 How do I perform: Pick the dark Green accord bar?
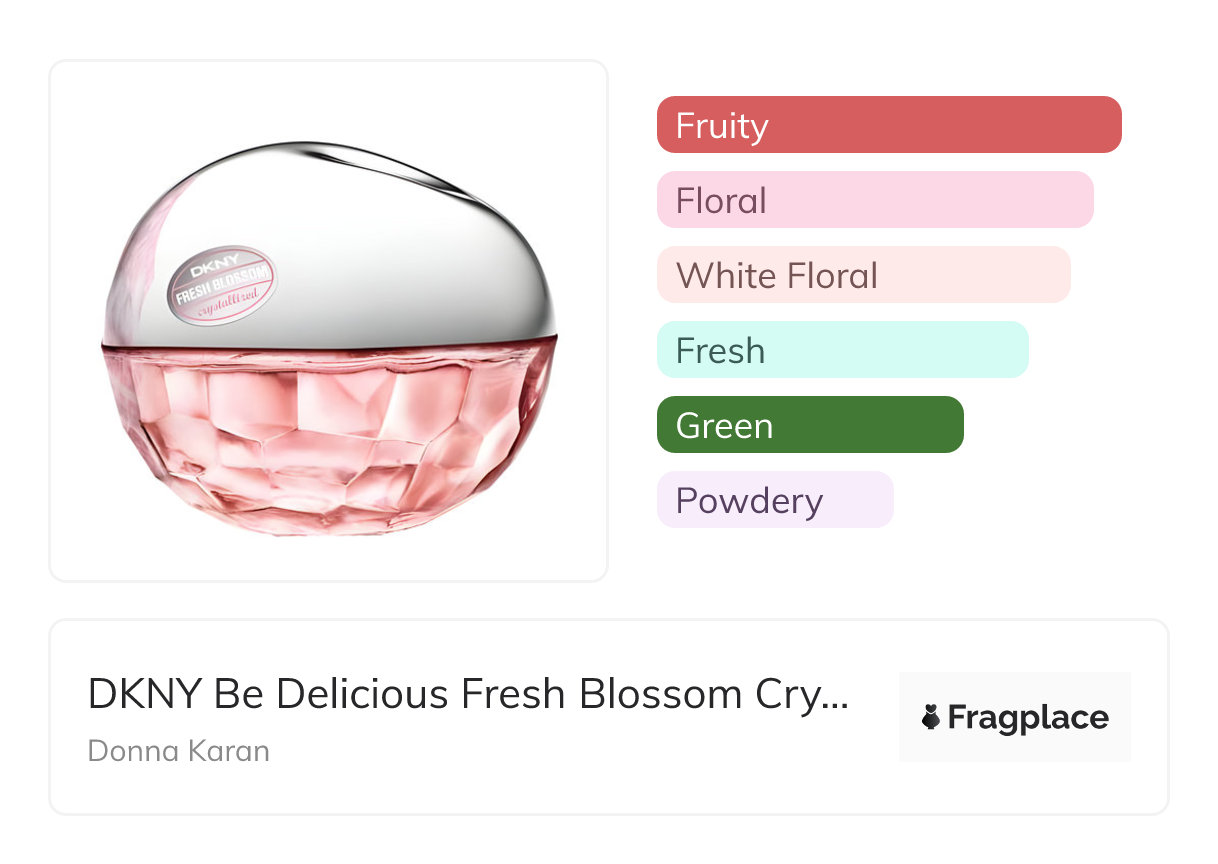click(809, 425)
